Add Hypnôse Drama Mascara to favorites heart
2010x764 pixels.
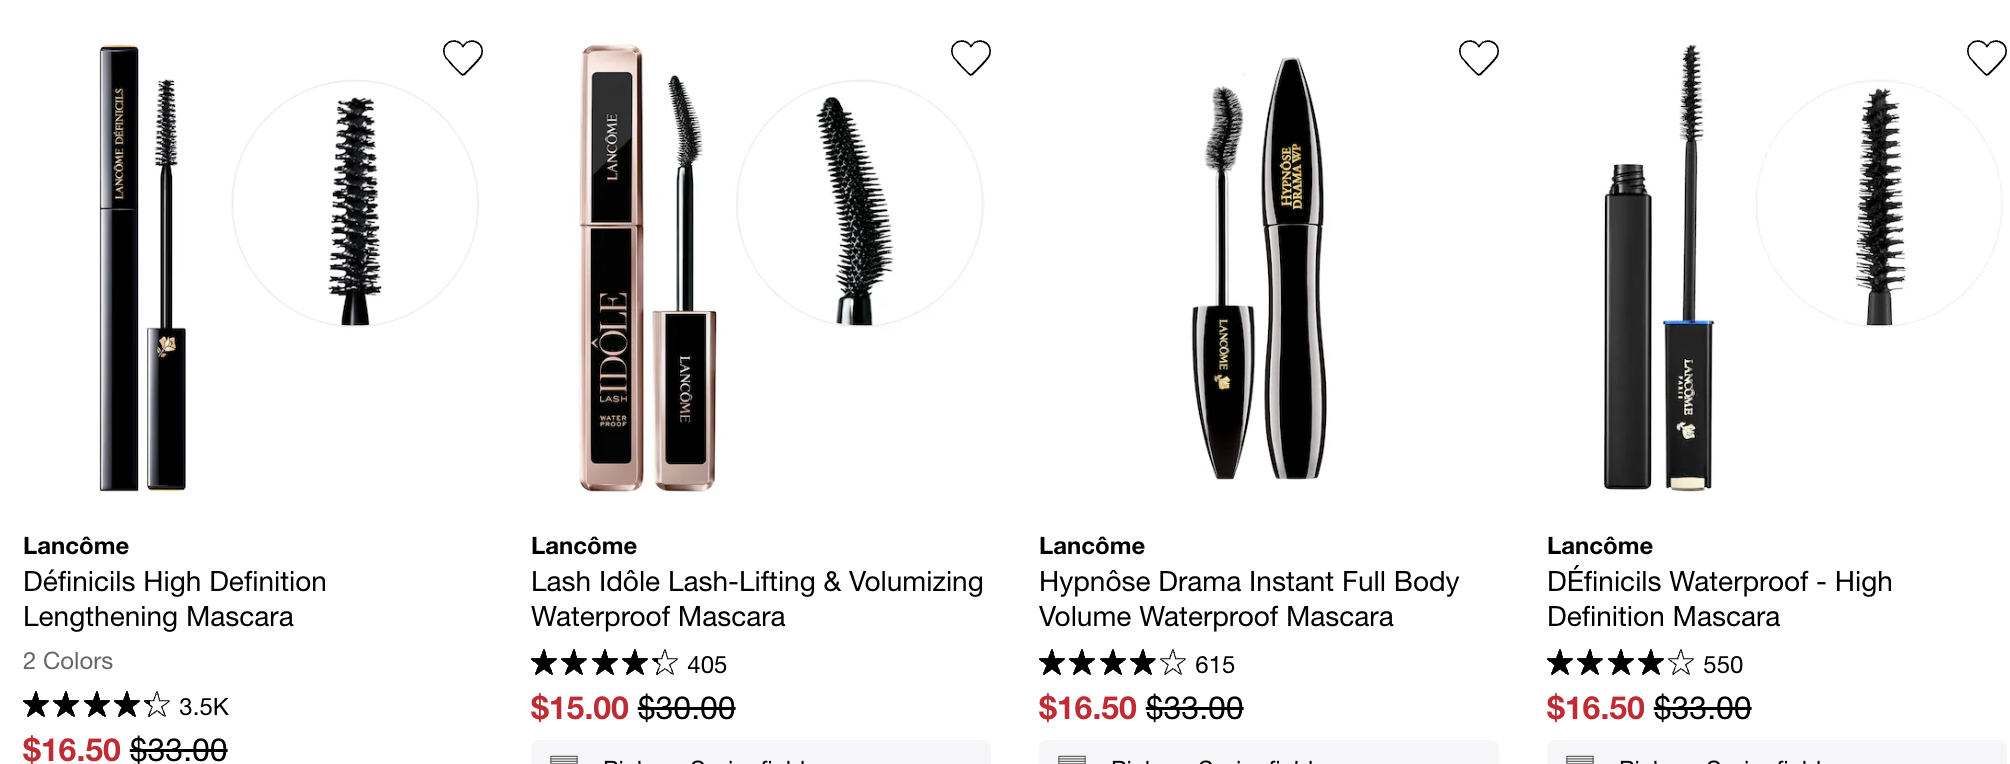pyautogui.click(x=1479, y=57)
